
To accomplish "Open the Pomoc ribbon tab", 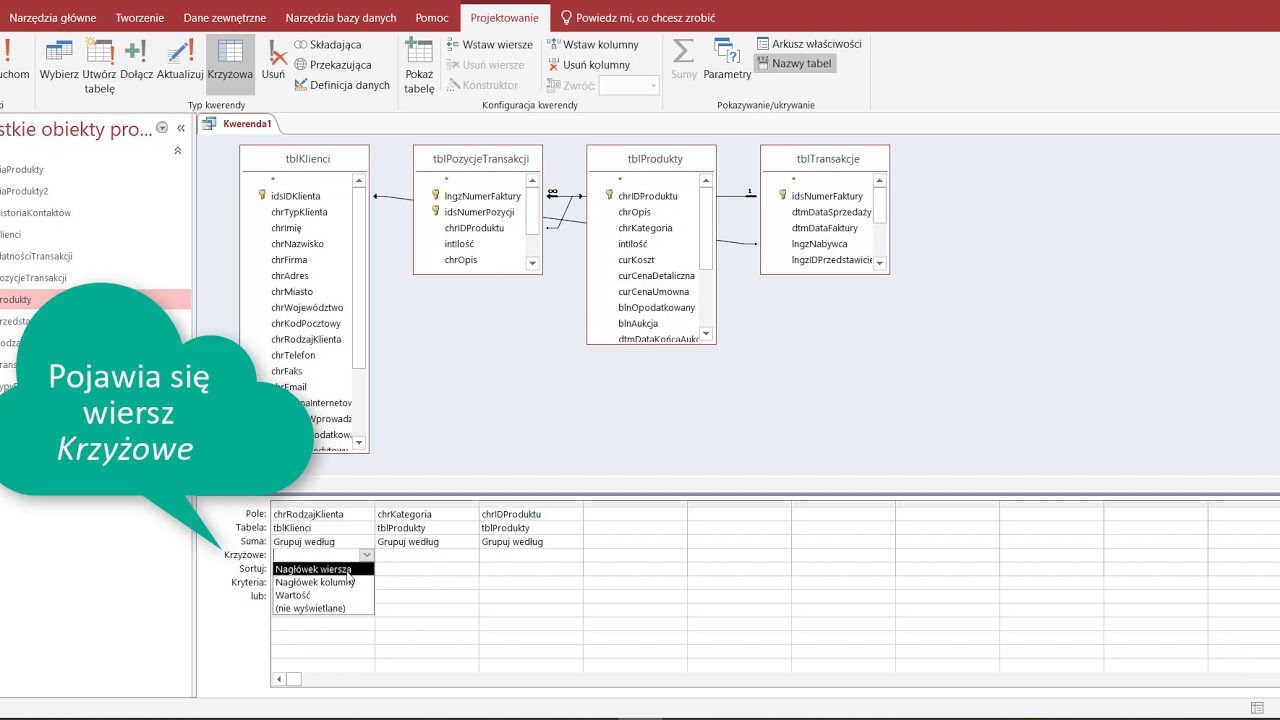I will coord(432,18).
